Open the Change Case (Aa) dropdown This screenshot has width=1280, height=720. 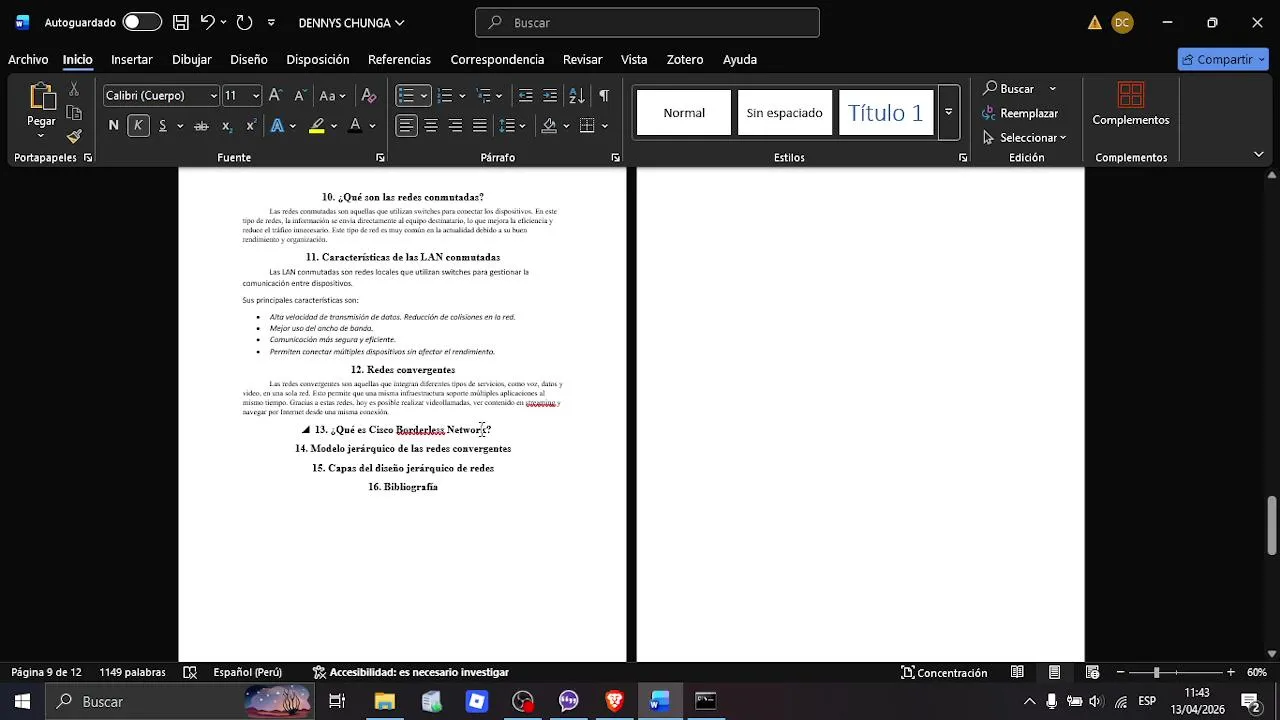[332, 95]
